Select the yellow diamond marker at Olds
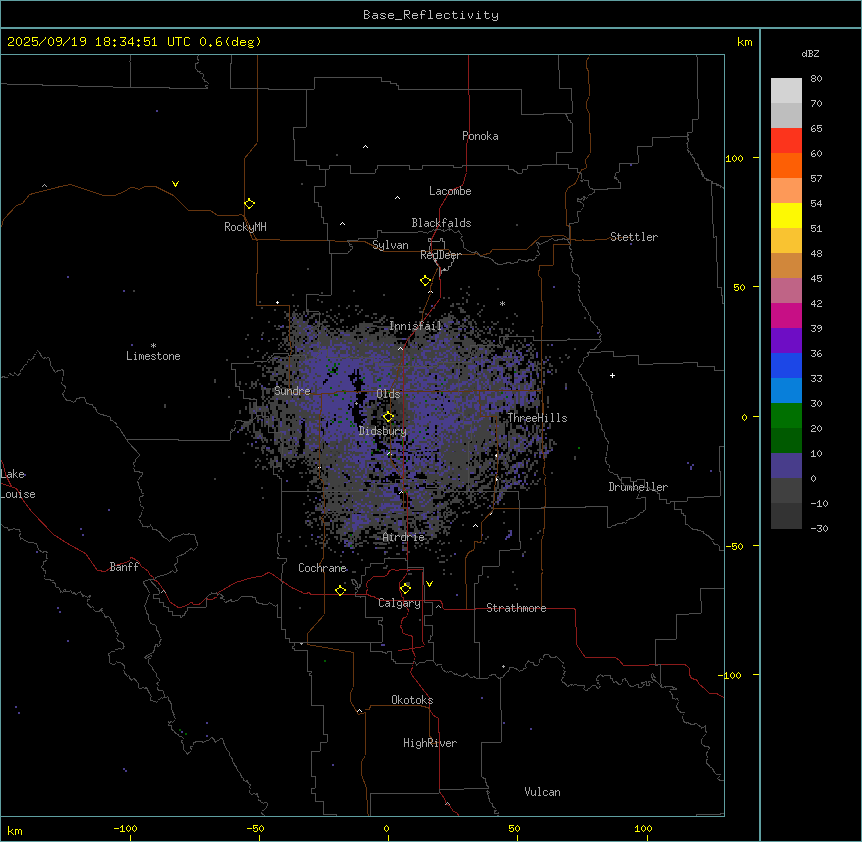 (389, 416)
